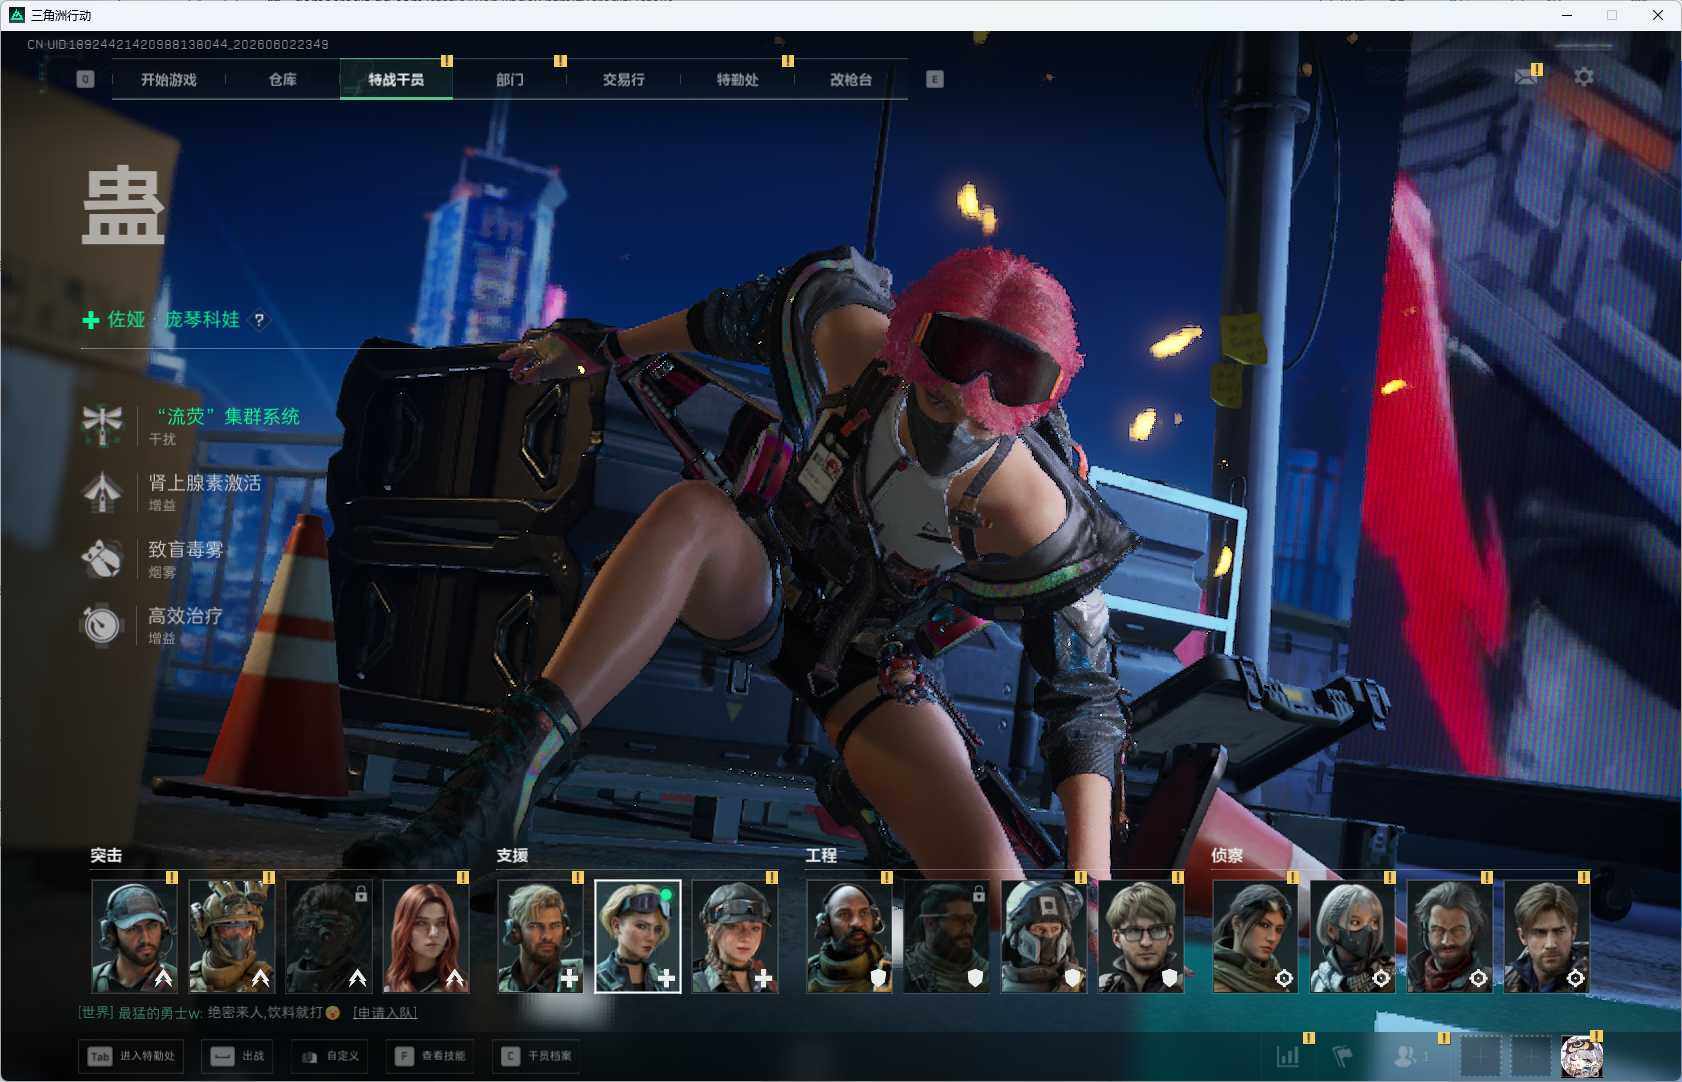This screenshot has width=1682, height=1082.
Task: Close the 三角洲行动 window
Action: click(1658, 15)
